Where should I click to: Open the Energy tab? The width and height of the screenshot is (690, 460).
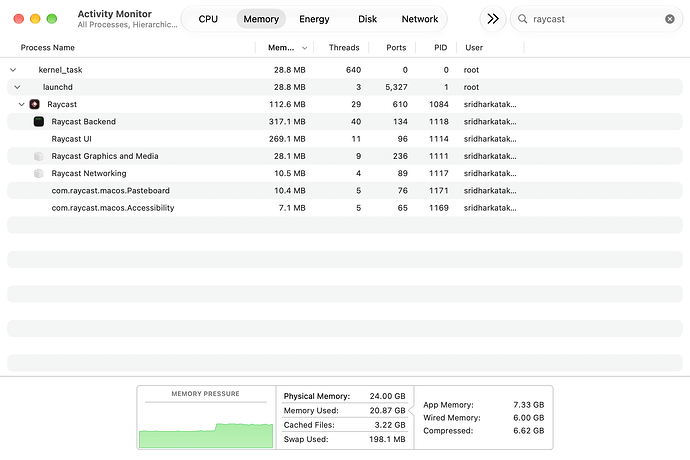314,19
